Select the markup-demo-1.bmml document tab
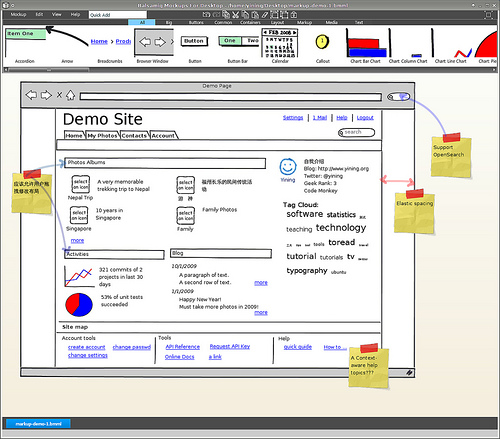 coord(38,424)
